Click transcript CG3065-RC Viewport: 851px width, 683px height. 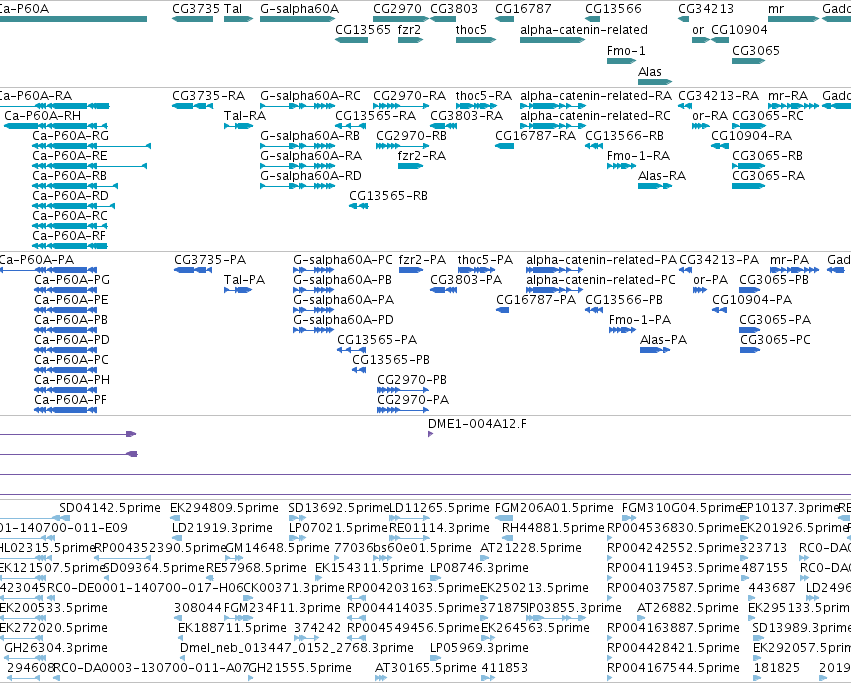[768, 116]
